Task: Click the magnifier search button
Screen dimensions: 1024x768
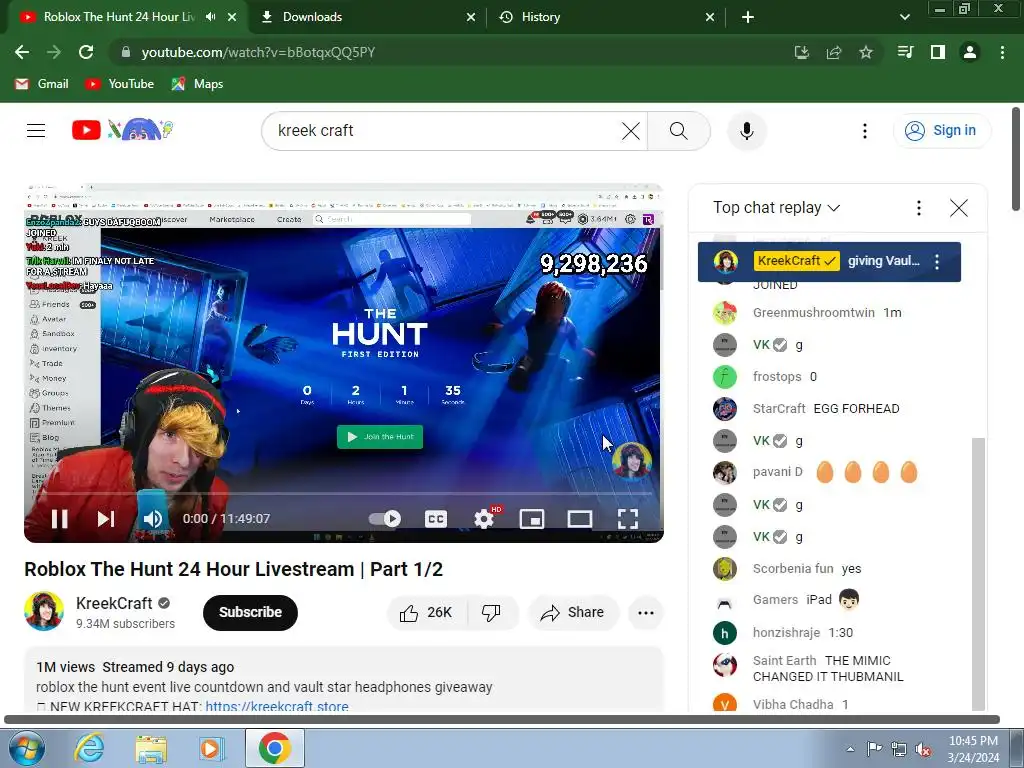Action: click(x=679, y=131)
